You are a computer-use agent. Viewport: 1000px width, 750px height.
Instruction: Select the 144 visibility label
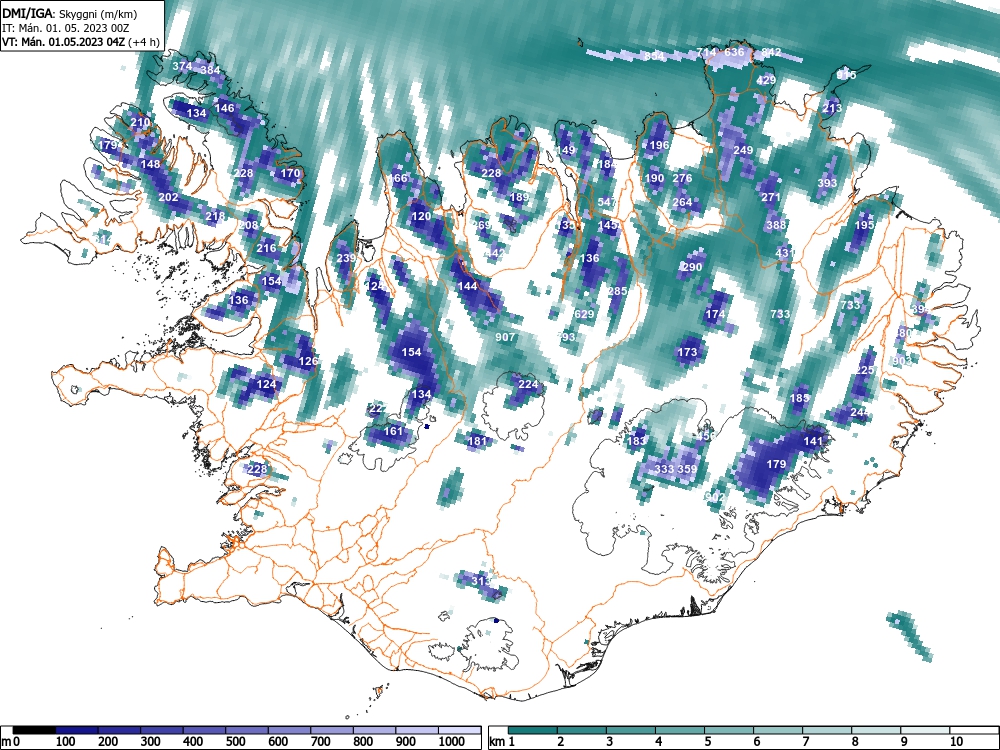[467, 286]
